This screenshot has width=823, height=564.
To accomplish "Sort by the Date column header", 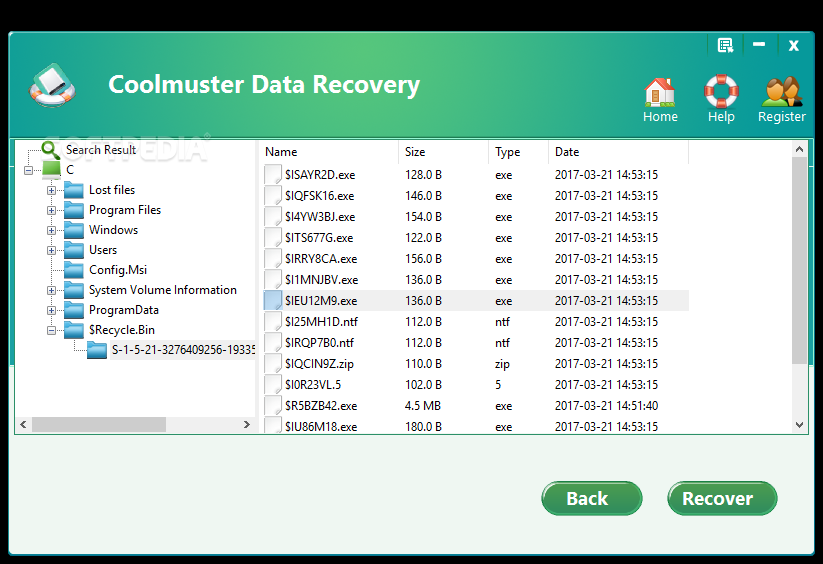I will tap(618, 152).
